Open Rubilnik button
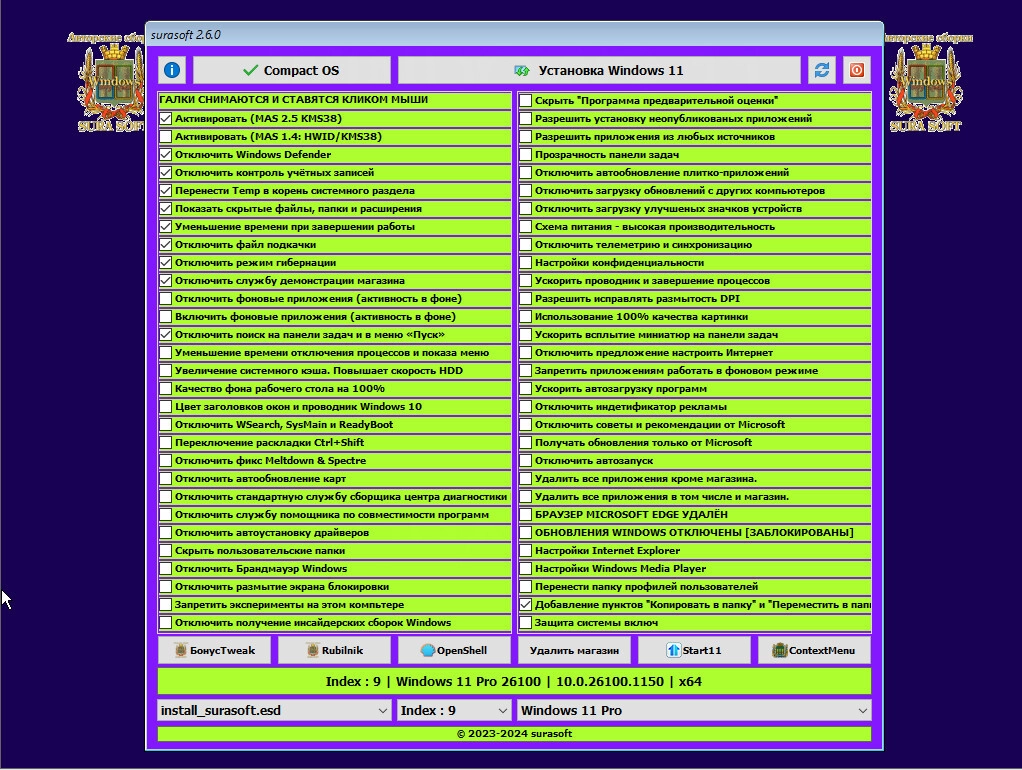1022x770 pixels. (334, 650)
